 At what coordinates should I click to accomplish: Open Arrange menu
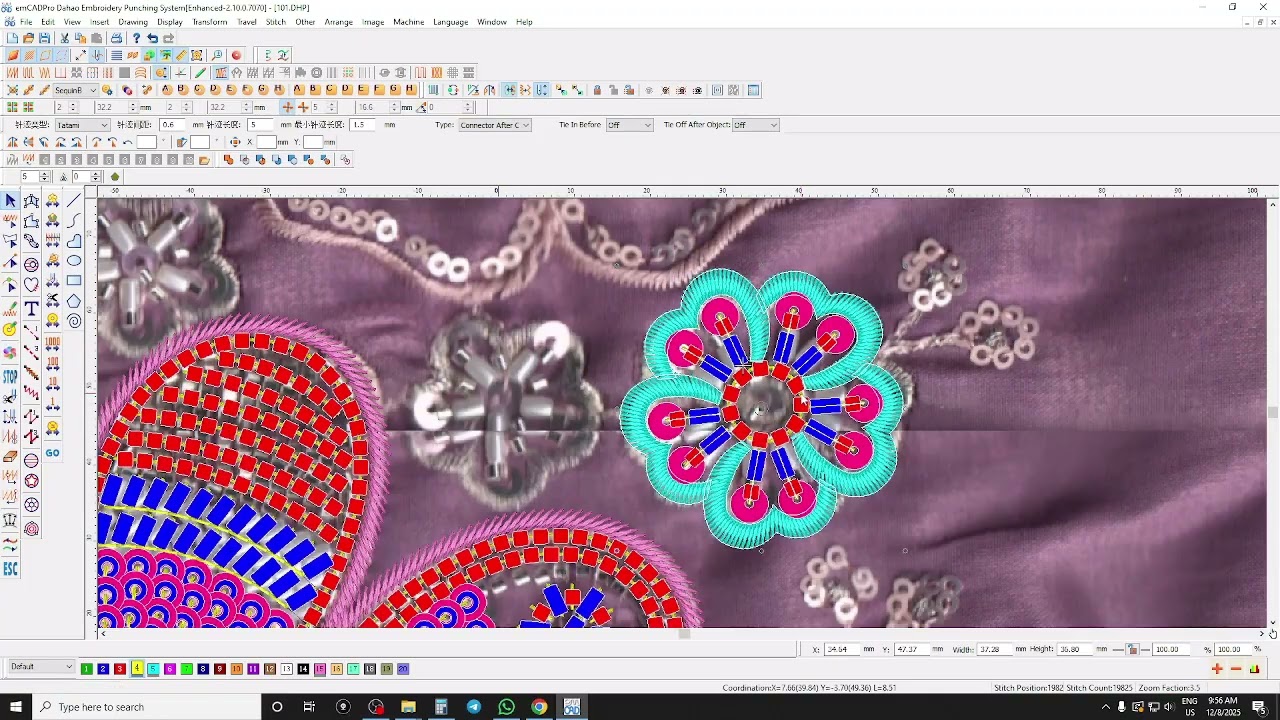340,21
